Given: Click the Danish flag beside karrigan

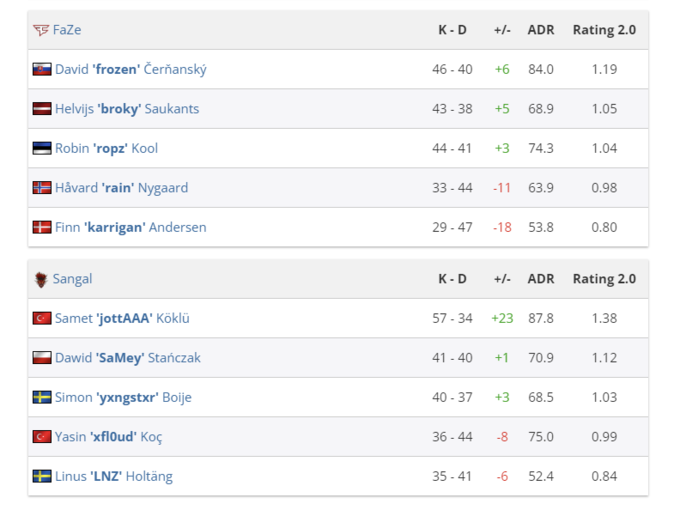Looking at the screenshot, I should (x=42, y=227).
